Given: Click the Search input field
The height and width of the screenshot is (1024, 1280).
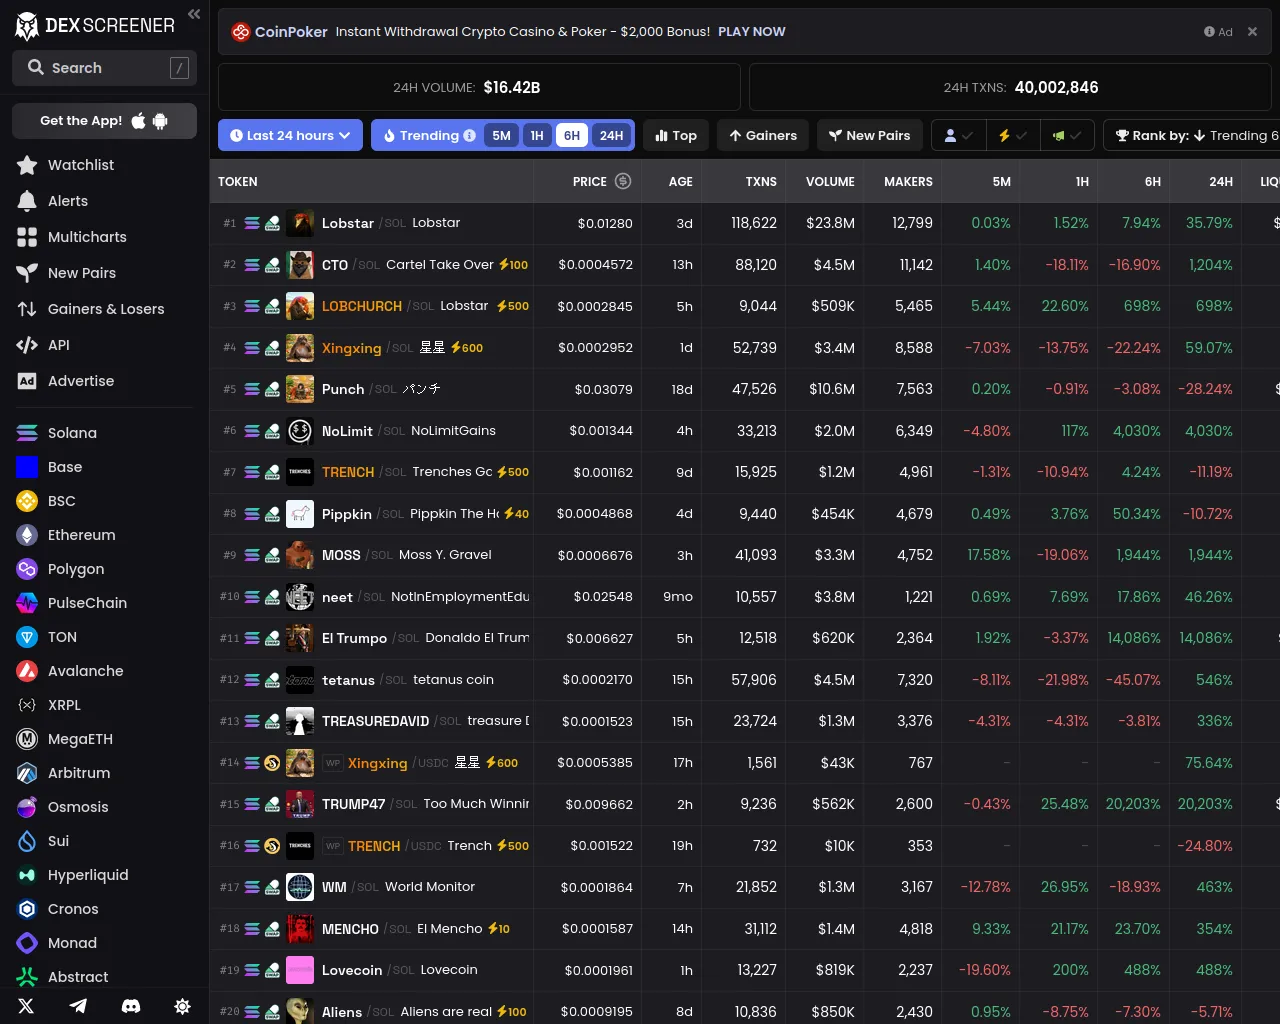Looking at the screenshot, I should pyautogui.click(x=104, y=68).
